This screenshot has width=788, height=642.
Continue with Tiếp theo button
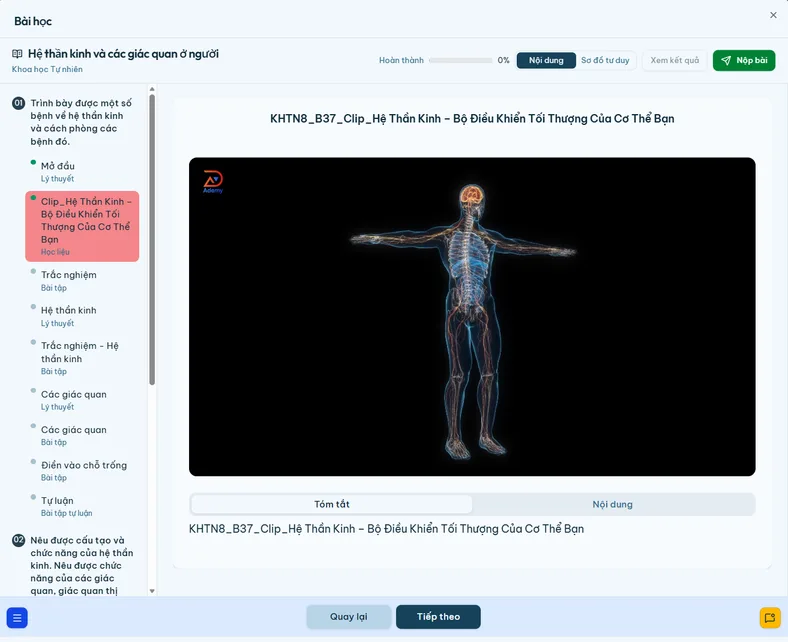click(x=438, y=617)
